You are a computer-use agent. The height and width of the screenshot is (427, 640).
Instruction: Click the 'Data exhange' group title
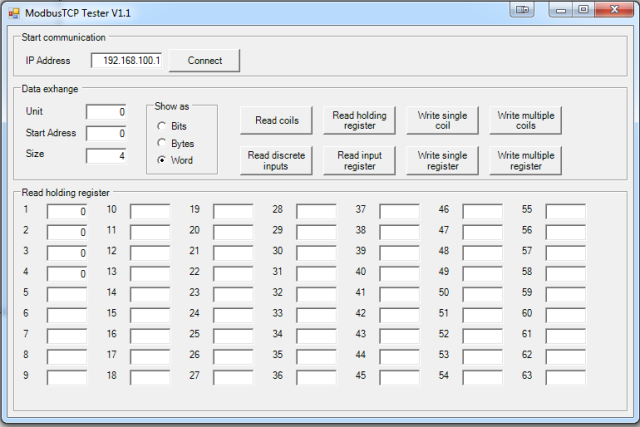[49, 89]
